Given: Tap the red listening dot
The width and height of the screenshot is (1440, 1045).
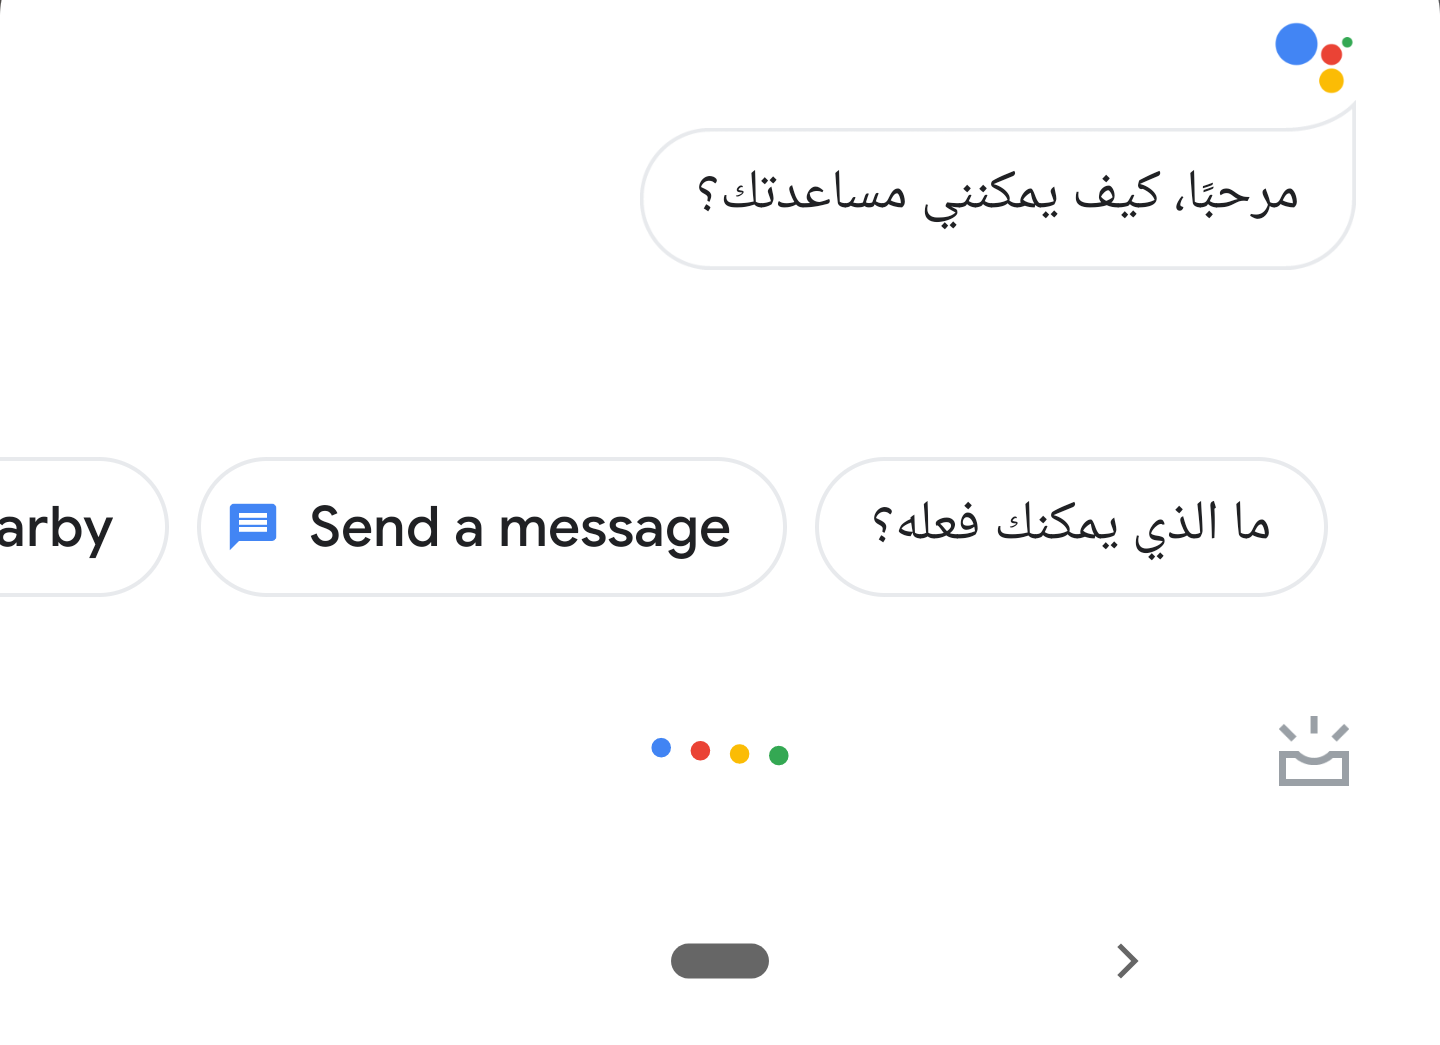Looking at the screenshot, I should (700, 750).
